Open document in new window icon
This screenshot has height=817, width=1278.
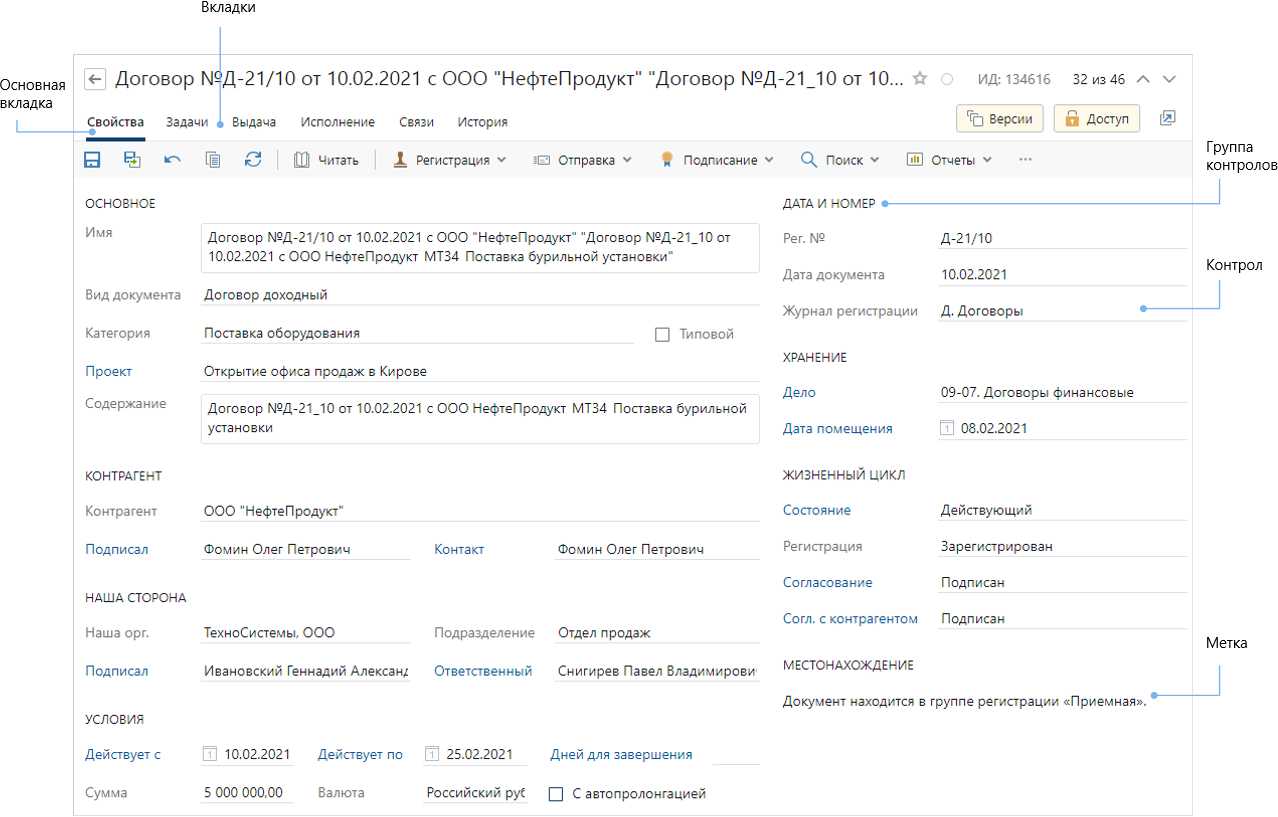pyautogui.click(x=1167, y=119)
